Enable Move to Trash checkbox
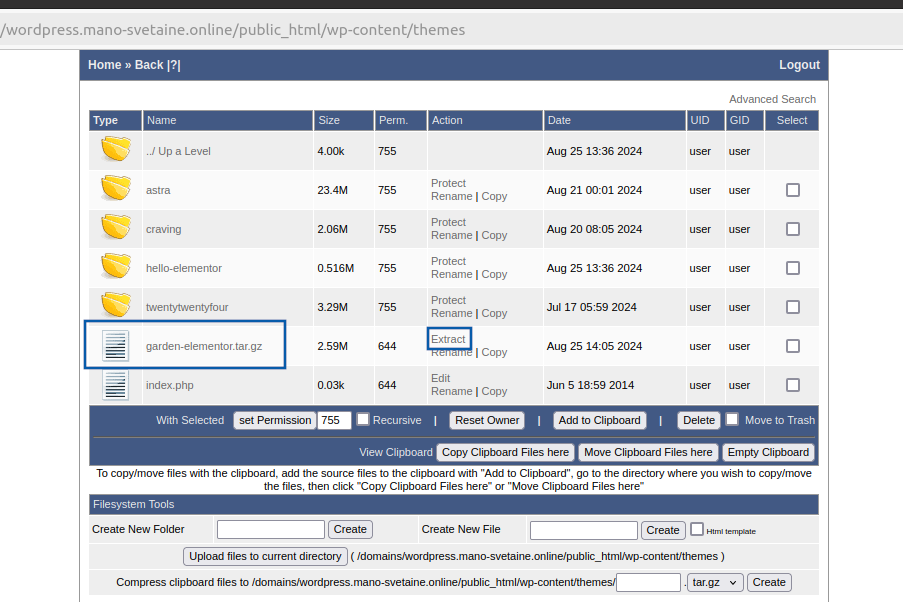This screenshot has width=903, height=602. [x=732, y=419]
